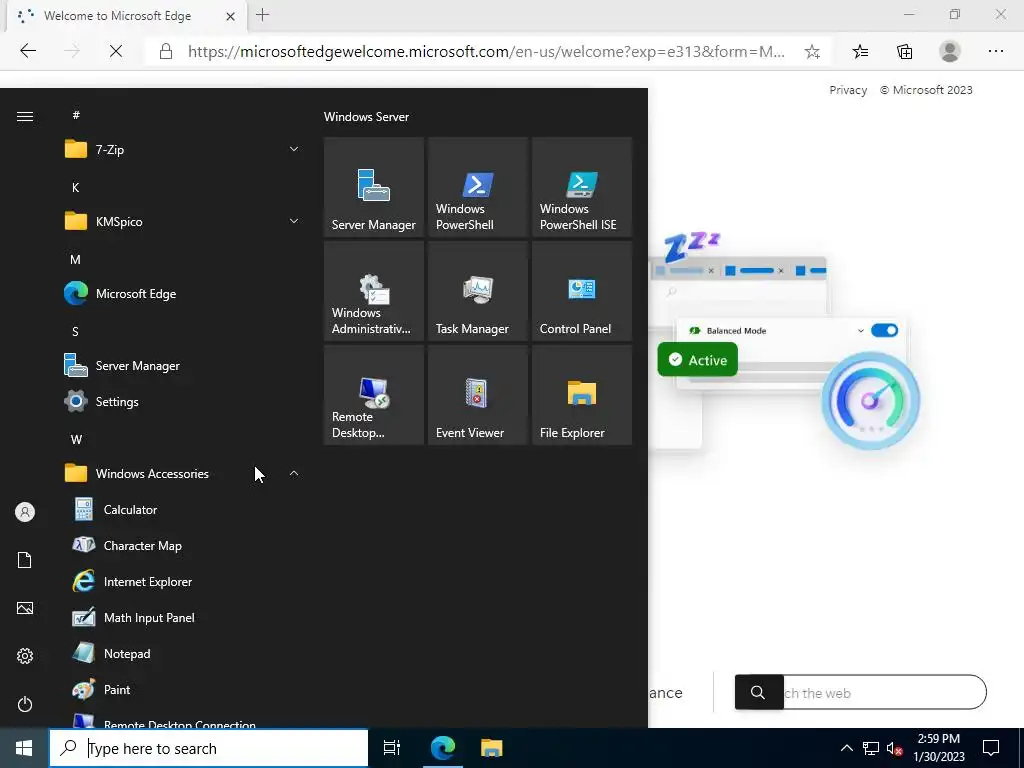Open Server Manager tile
Screen dimensions: 1024x768
374,187
